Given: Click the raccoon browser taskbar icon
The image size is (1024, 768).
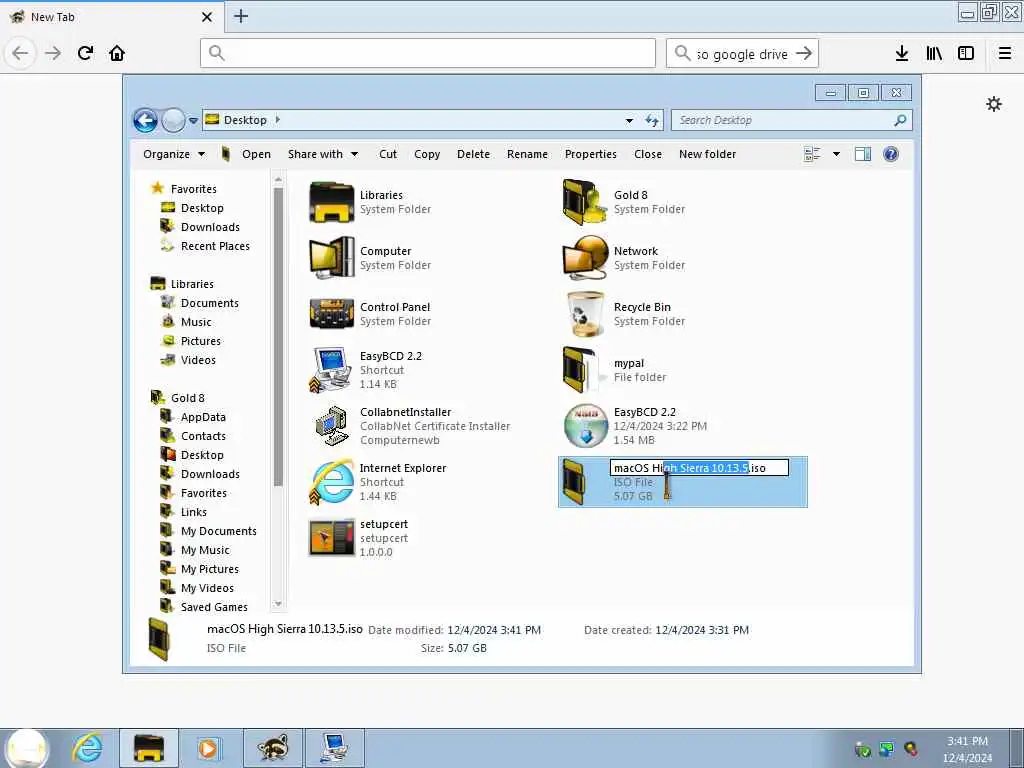Looking at the screenshot, I should point(272,748).
